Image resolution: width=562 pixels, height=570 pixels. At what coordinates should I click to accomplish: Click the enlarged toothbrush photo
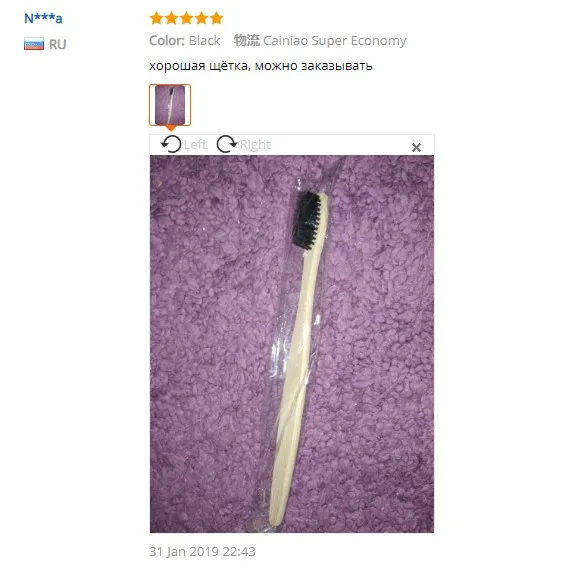(292, 344)
